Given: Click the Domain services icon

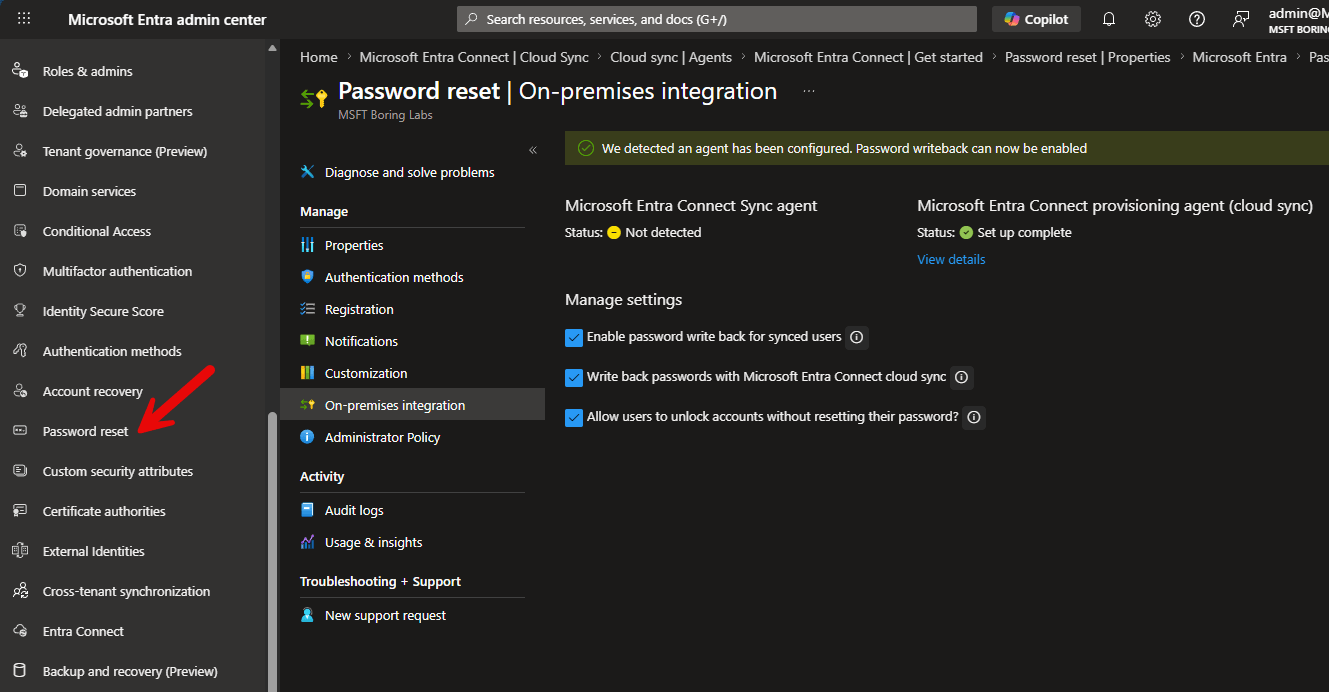Looking at the screenshot, I should tap(19, 191).
